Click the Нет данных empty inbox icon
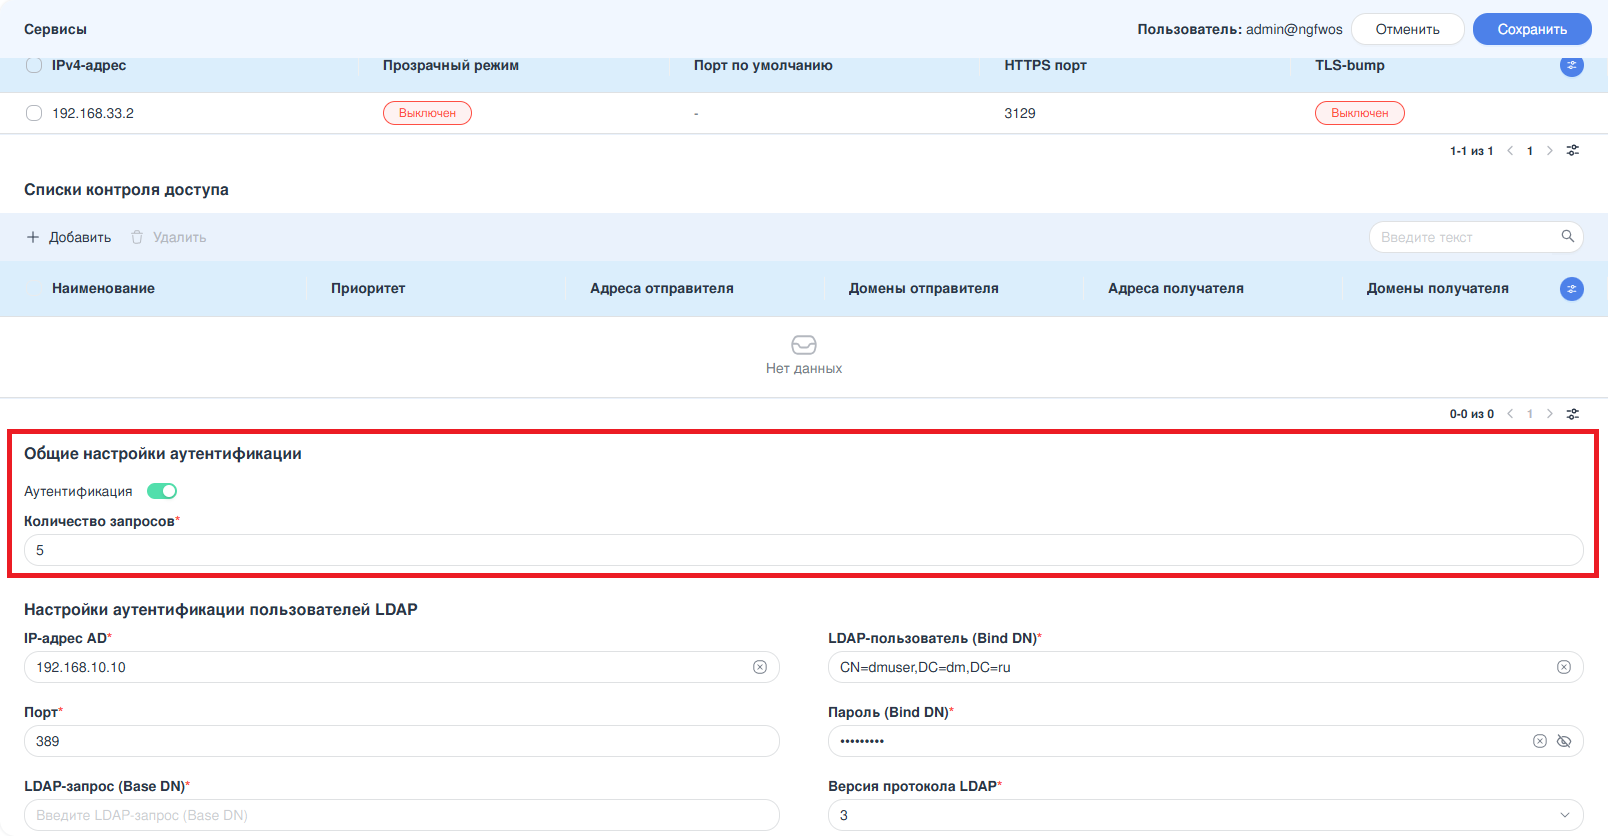 803,345
